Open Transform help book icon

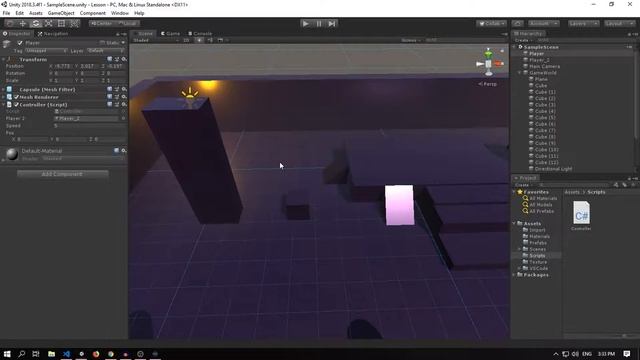tap(109, 59)
